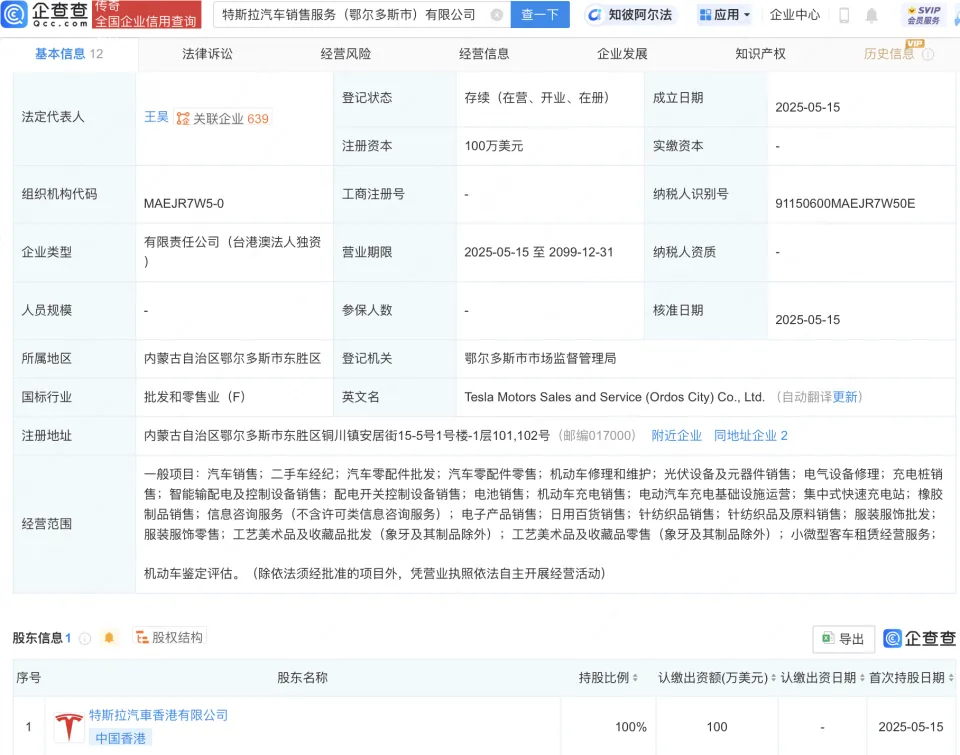The height and width of the screenshot is (755, 960).
Task: Open the notifications bell in header
Action: point(872,15)
